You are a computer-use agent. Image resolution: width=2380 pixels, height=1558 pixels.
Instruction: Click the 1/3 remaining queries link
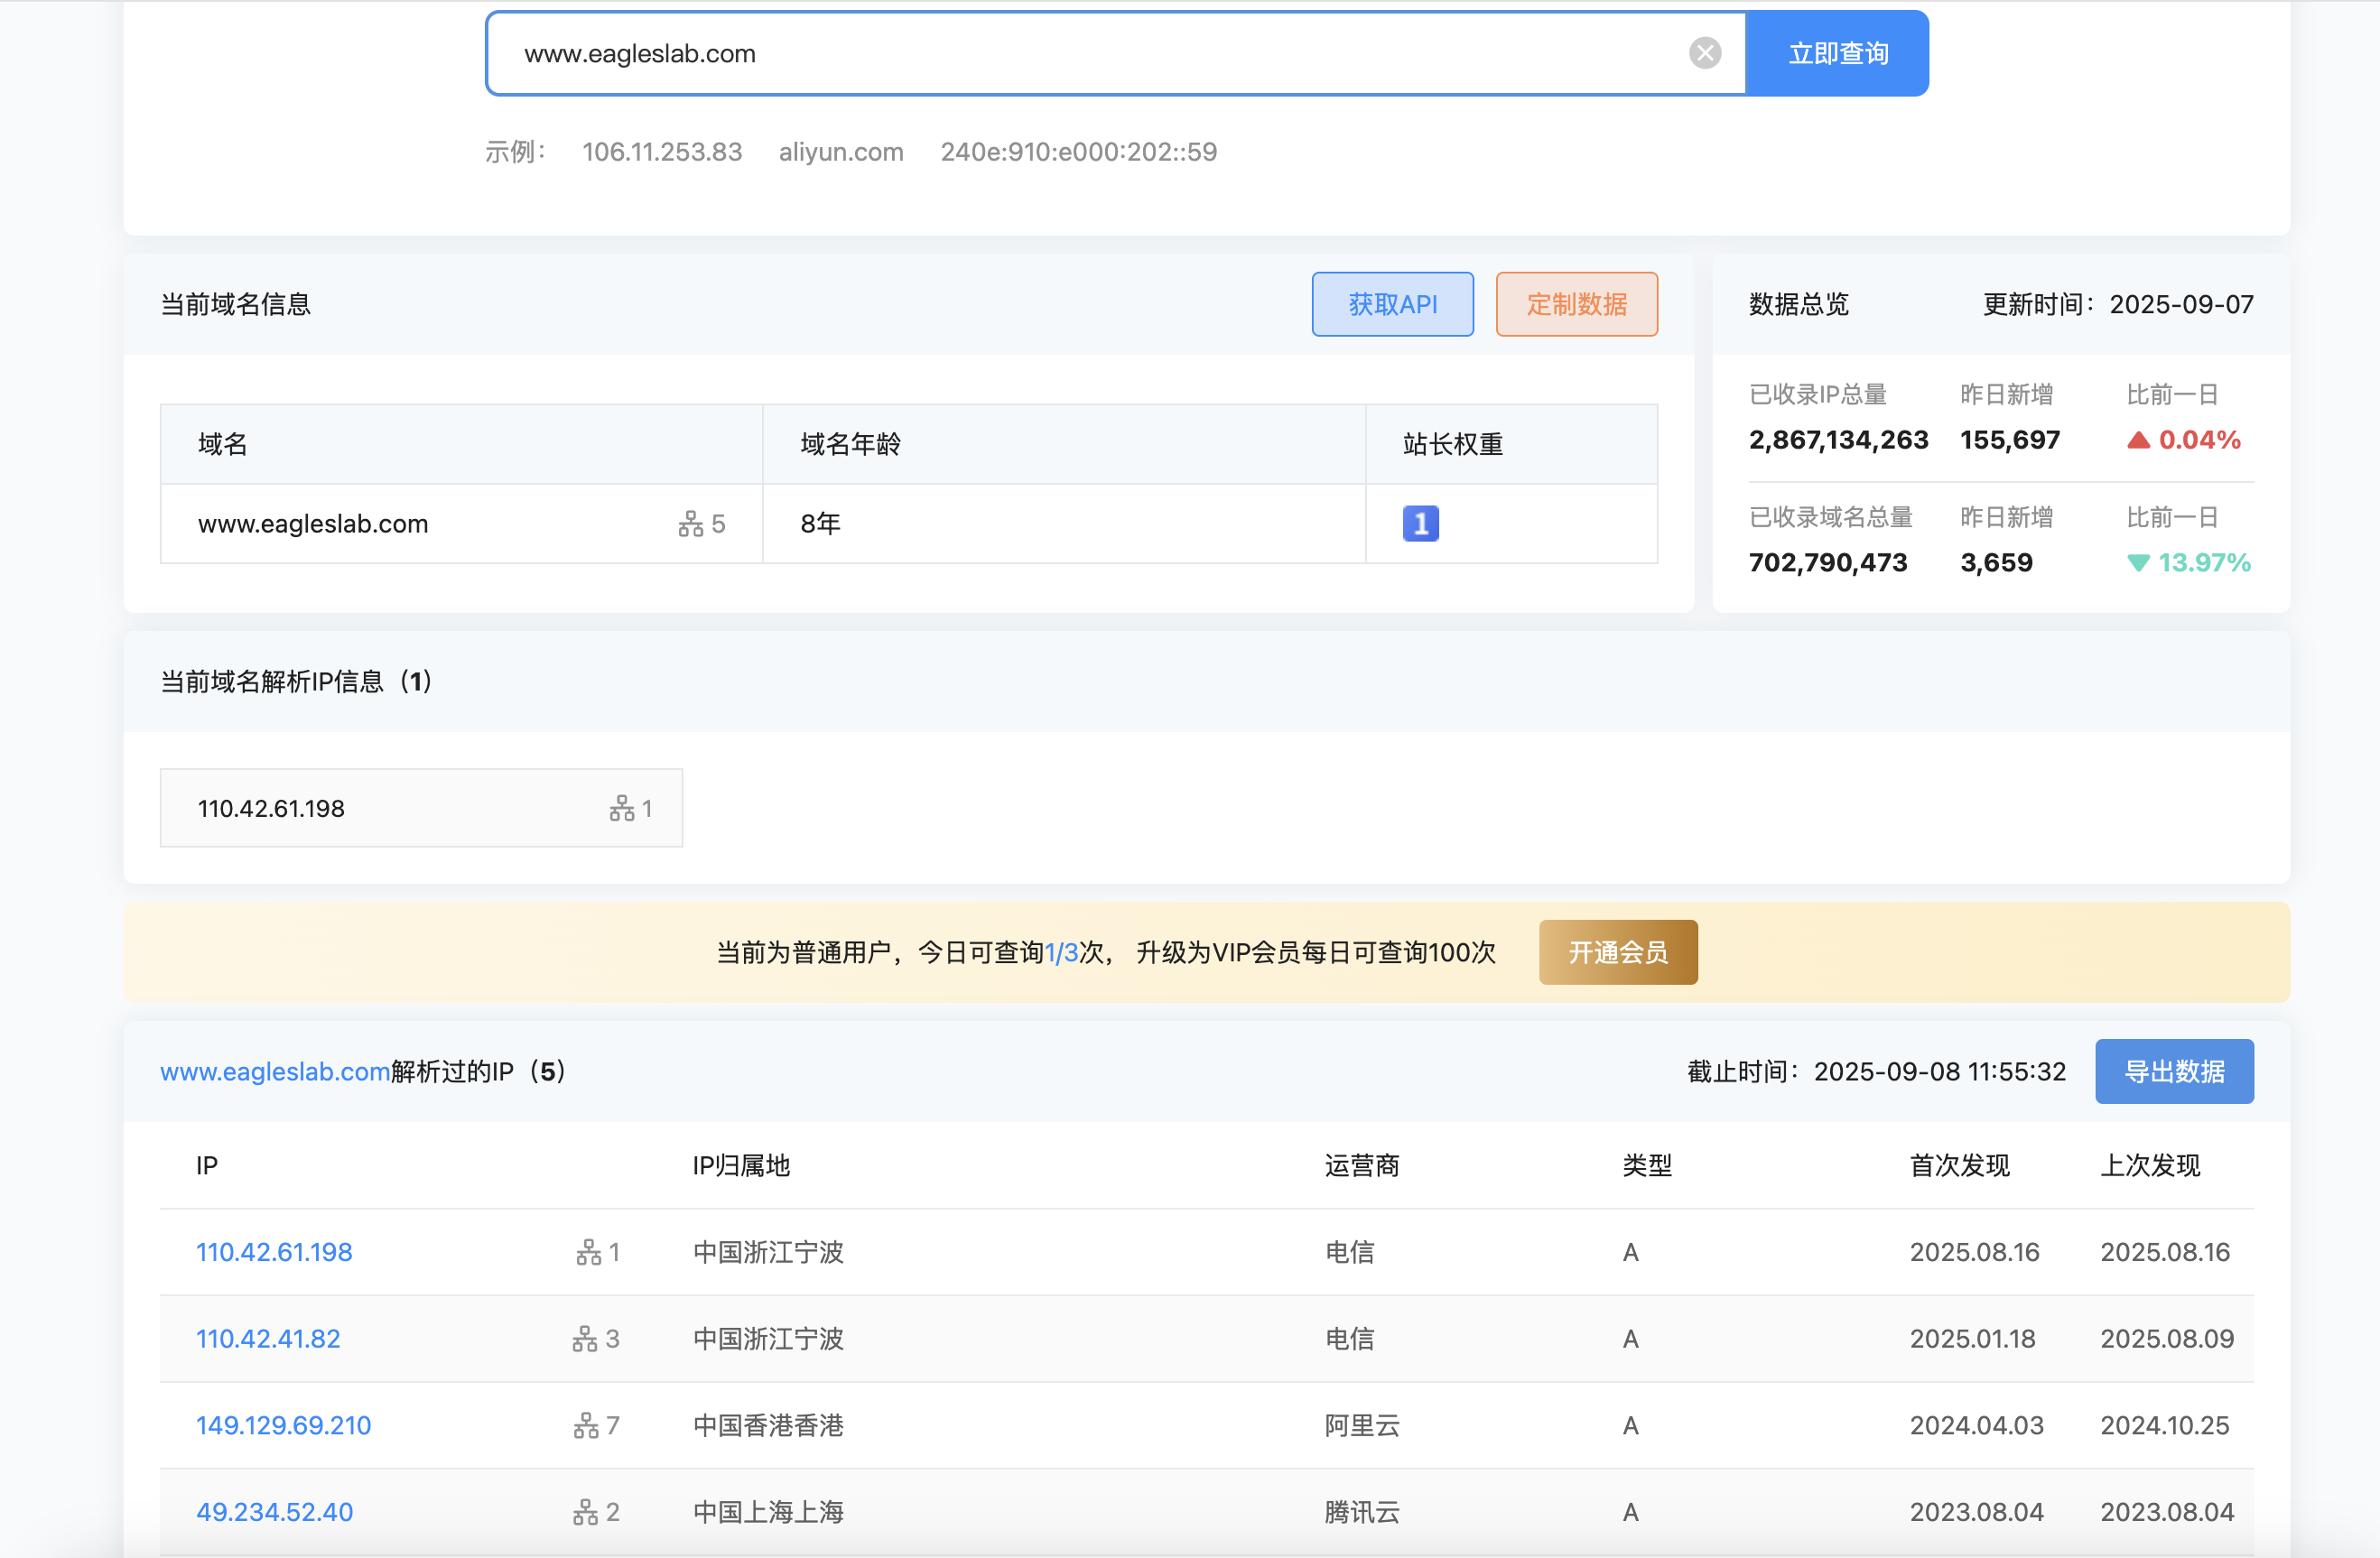pyautogui.click(x=1062, y=952)
